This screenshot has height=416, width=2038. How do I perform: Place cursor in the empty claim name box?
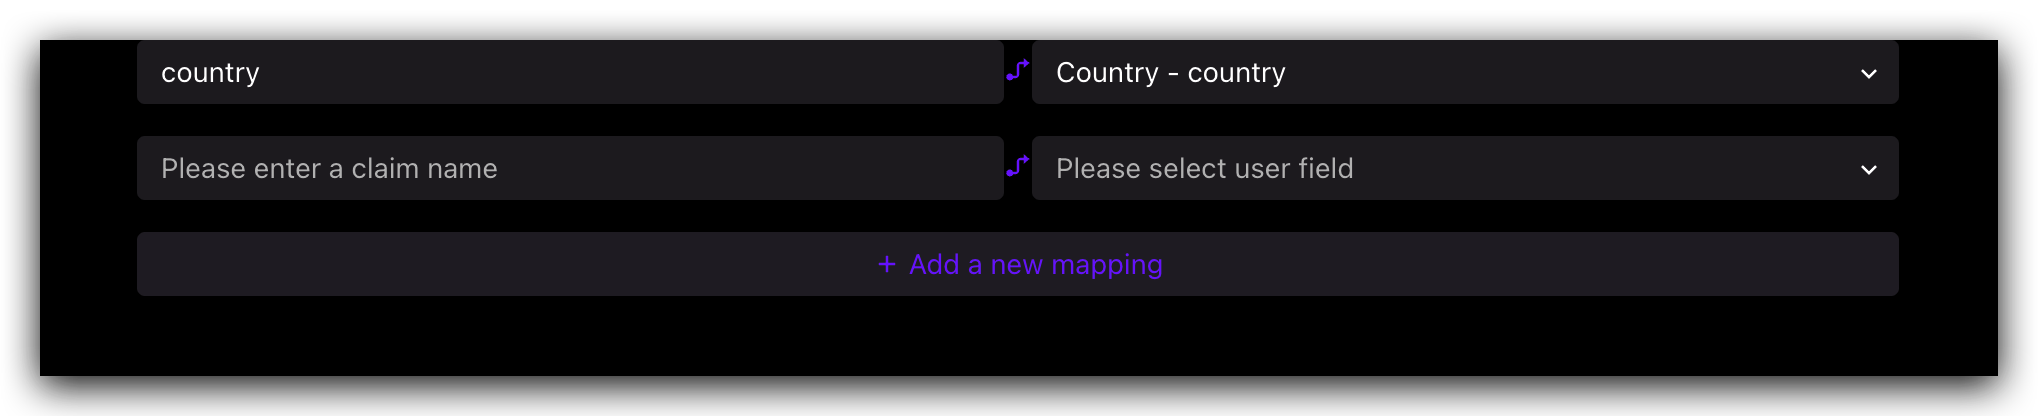coord(569,168)
